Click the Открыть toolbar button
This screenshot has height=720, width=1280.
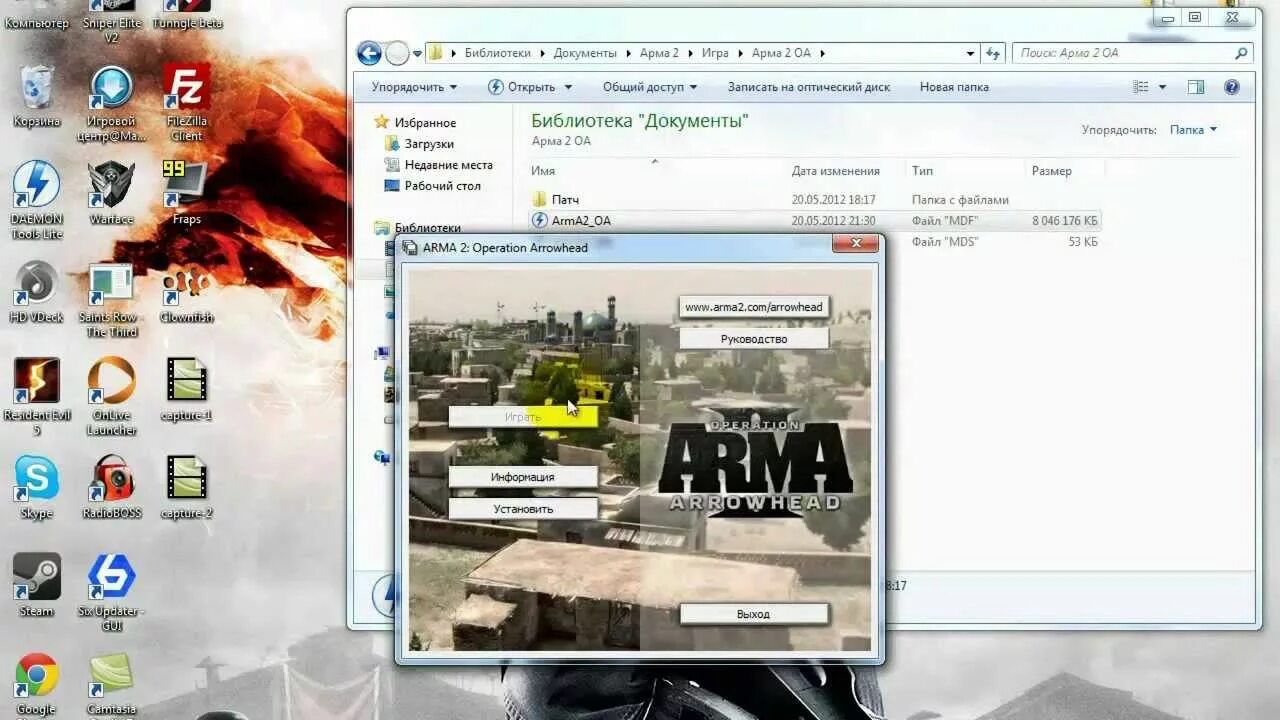pos(521,87)
